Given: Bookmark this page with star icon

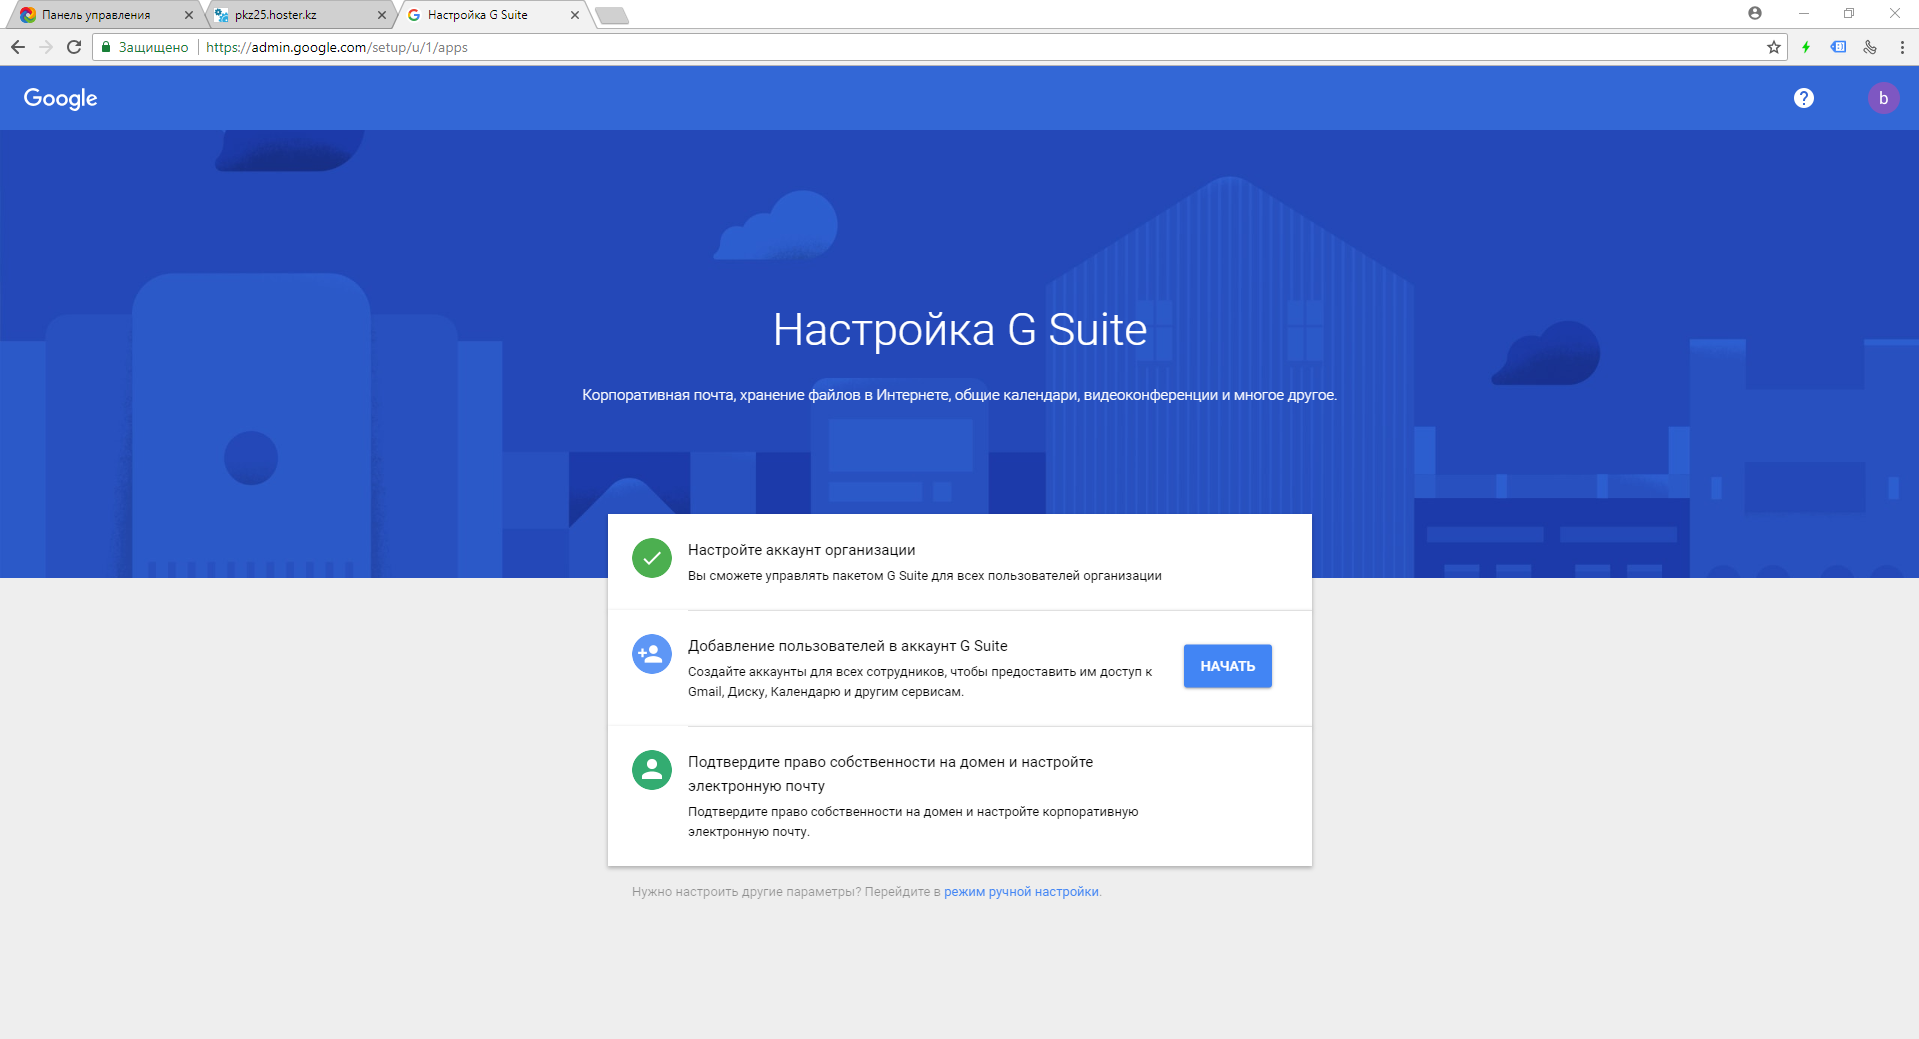Looking at the screenshot, I should click(x=1774, y=47).
